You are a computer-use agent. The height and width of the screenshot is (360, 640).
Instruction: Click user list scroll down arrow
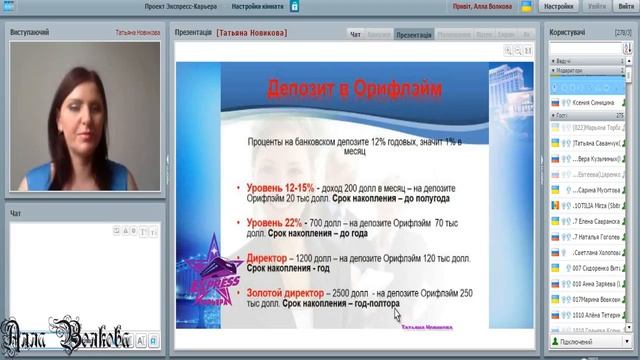pyautogui.click(x=629, y=327)
